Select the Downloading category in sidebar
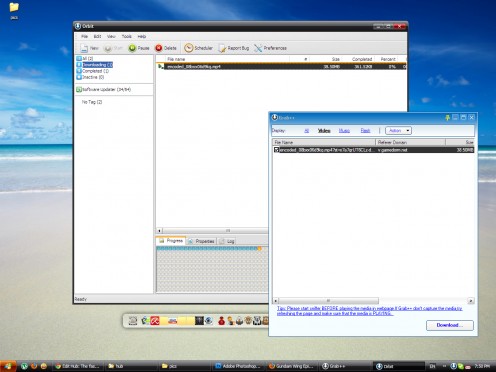Viewport: 496px width, 372px height. [95, 65]
